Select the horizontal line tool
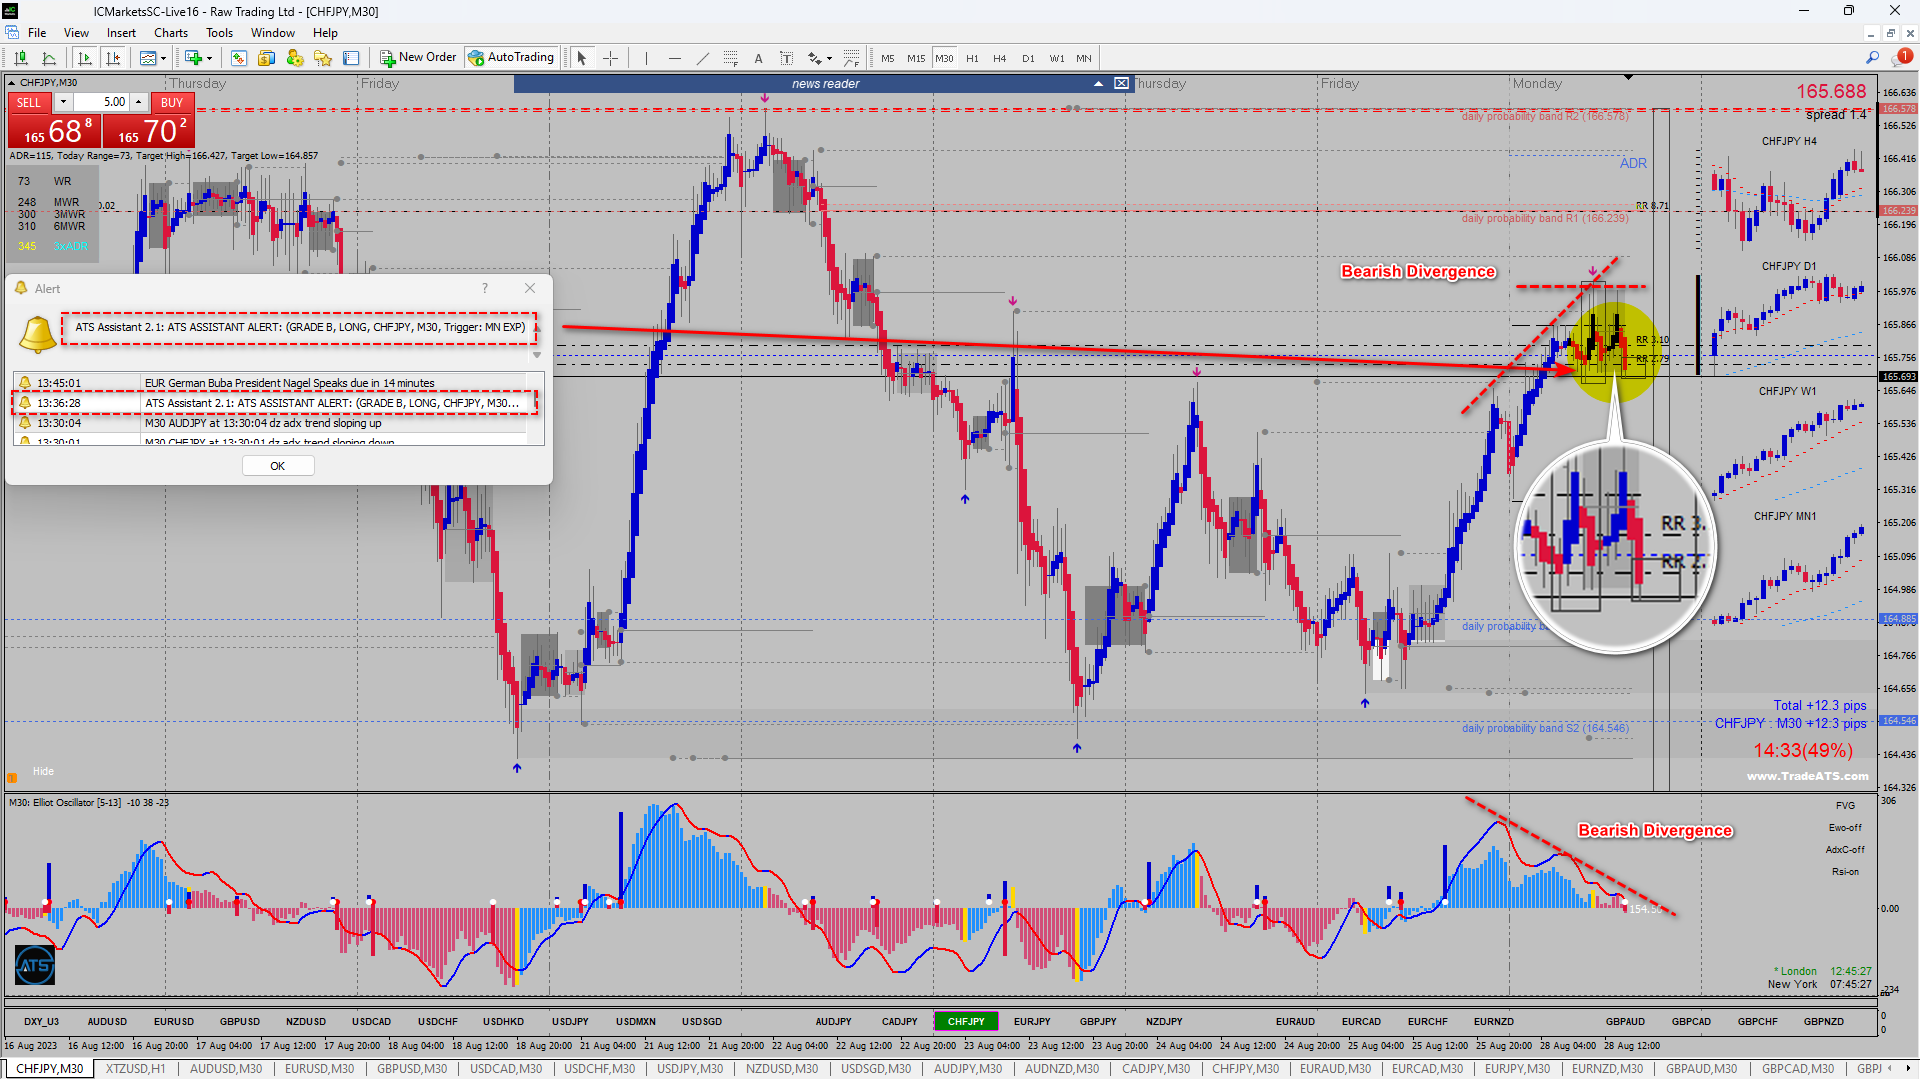Screen dimensions: 1920x1080 coord(675,58)
